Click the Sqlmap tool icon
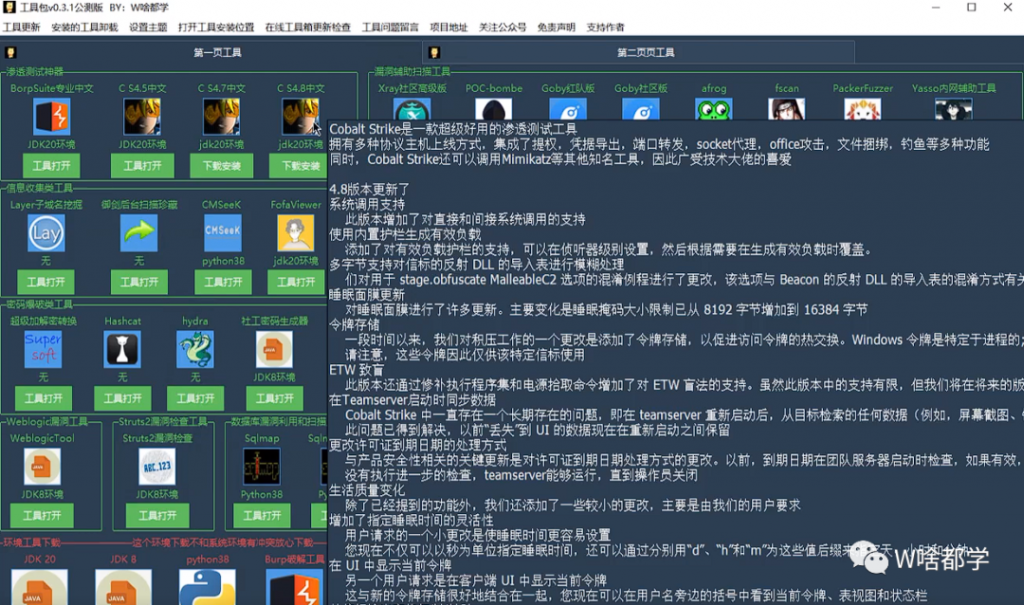This screenshot has height=605, width=1024. (x=262, y=466)
